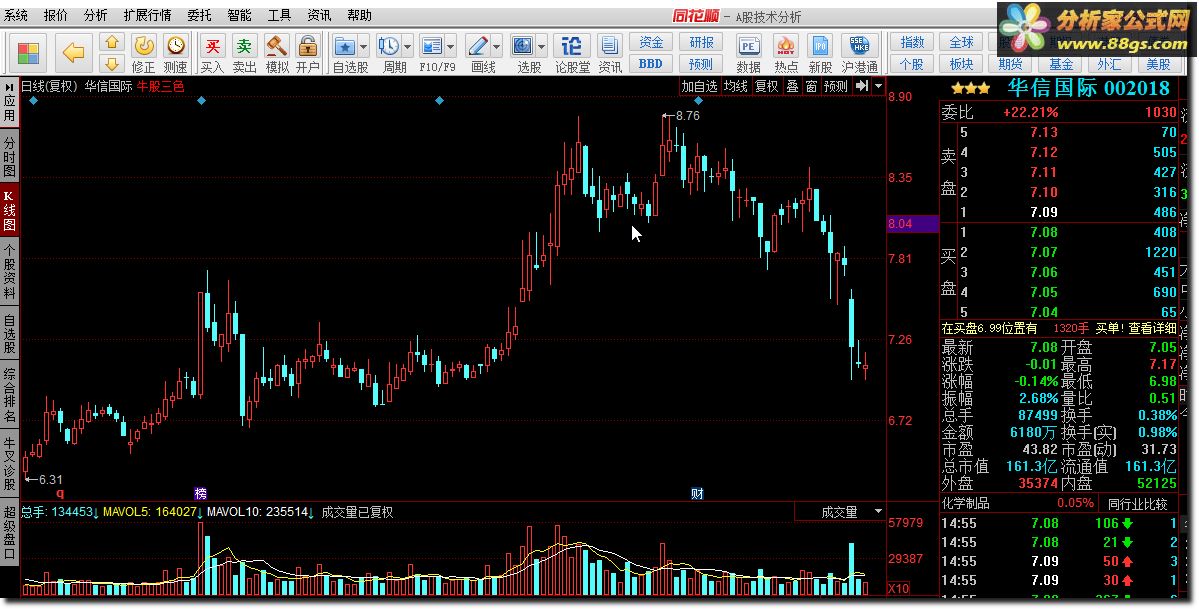
Task: Click the 美股 button
Action: pos(1158,64)
